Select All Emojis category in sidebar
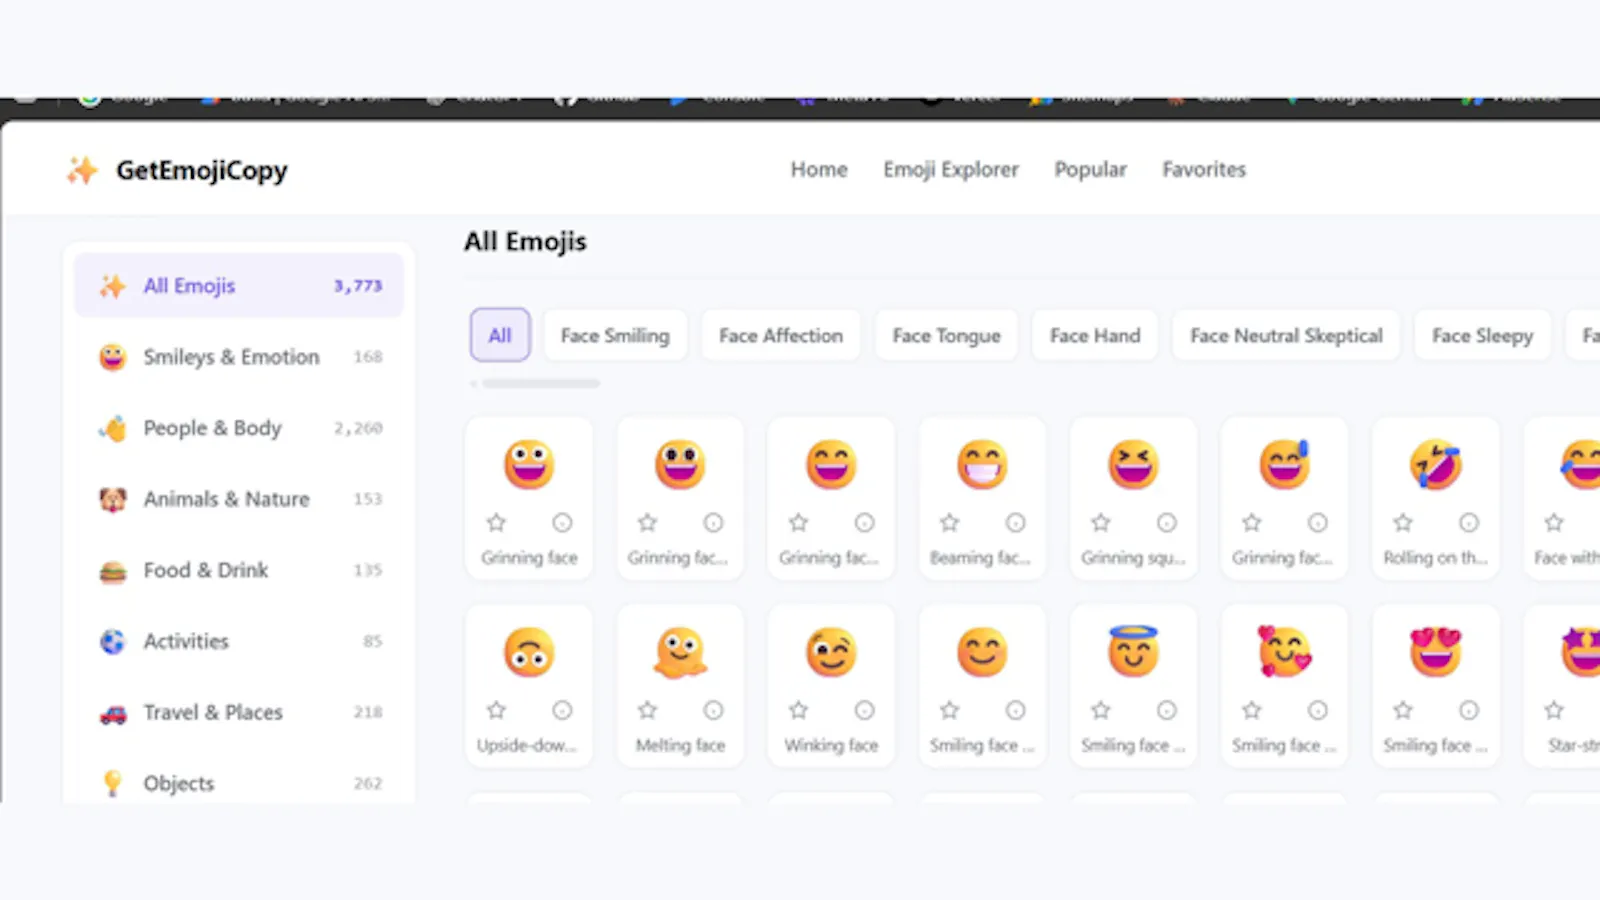Screen dimensions: 1600x900 click(x=239, y=286)
